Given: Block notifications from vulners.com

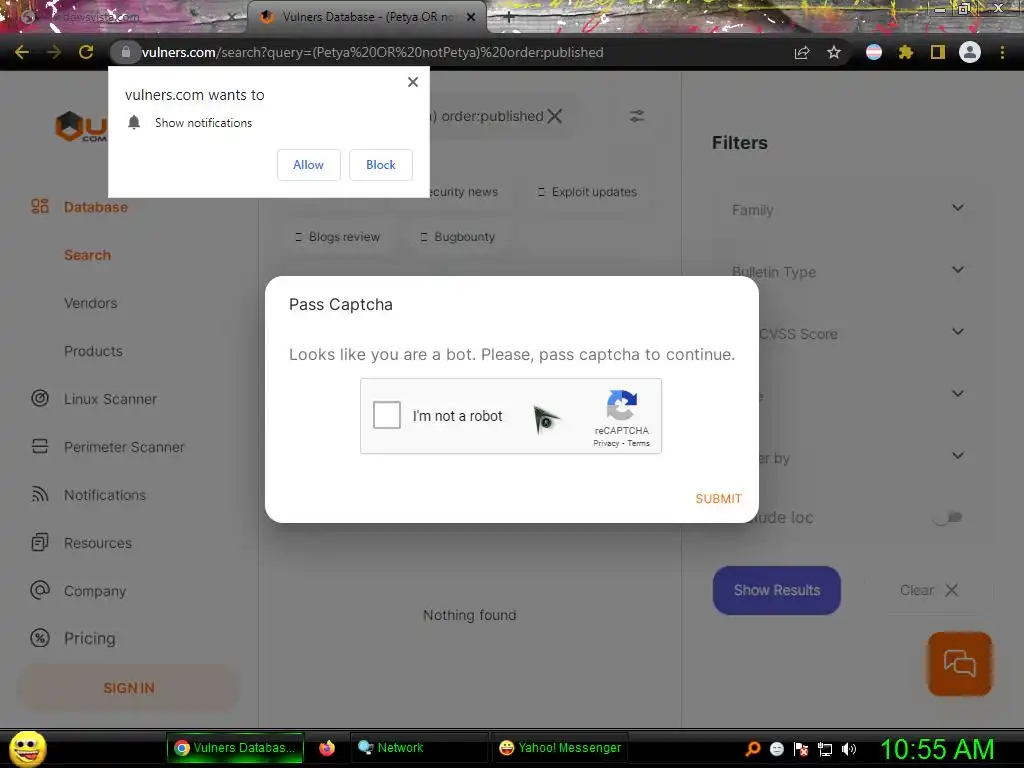Looking at the screenshot, I should pyautogui.click(x=381, y=165).
